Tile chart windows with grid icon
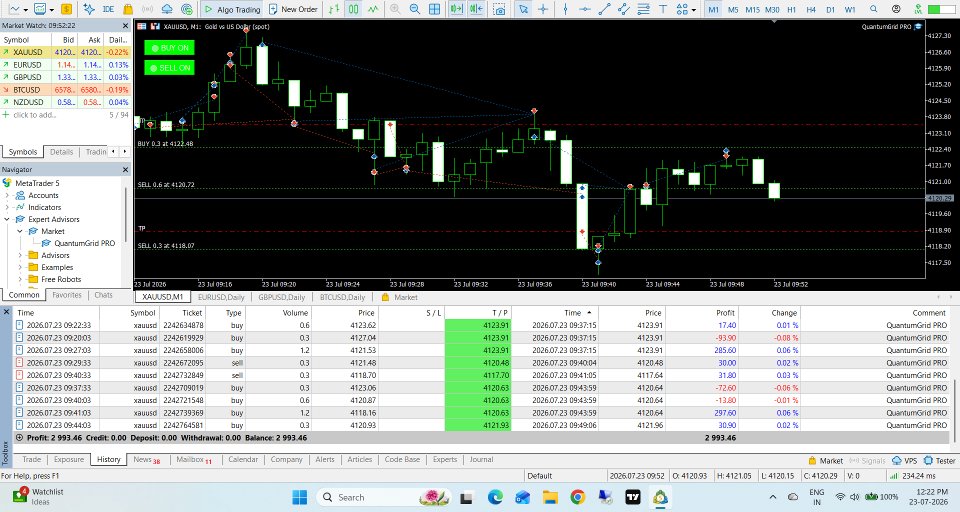Viewport: 960px width, 512px height. [x=434, y=9]
